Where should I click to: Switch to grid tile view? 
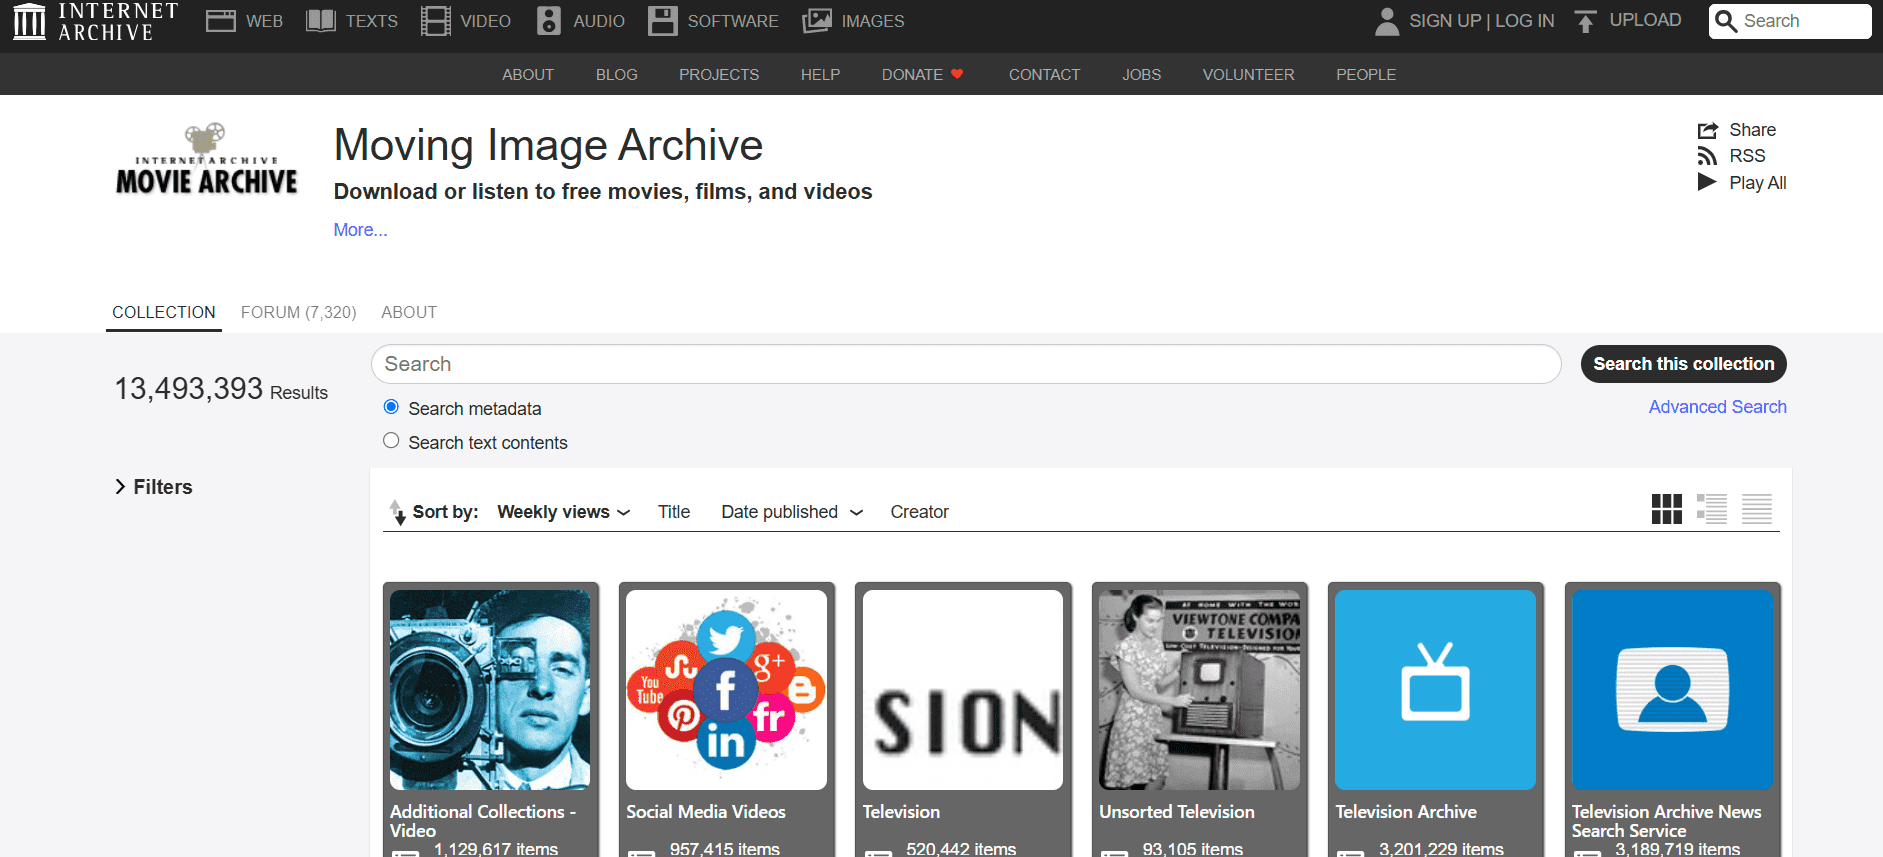click(x=1666, y=509)
